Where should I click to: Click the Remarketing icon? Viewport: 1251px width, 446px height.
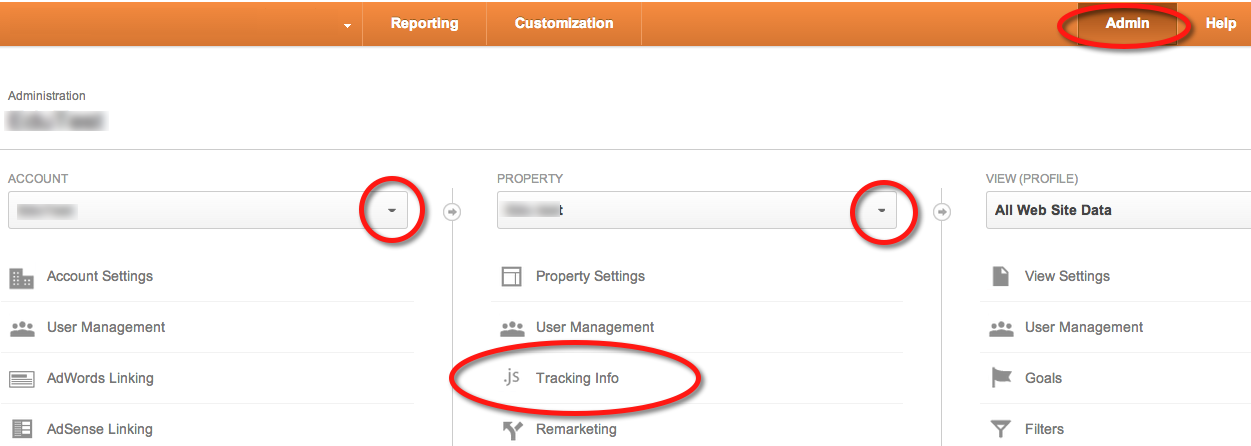click(511, 430)
